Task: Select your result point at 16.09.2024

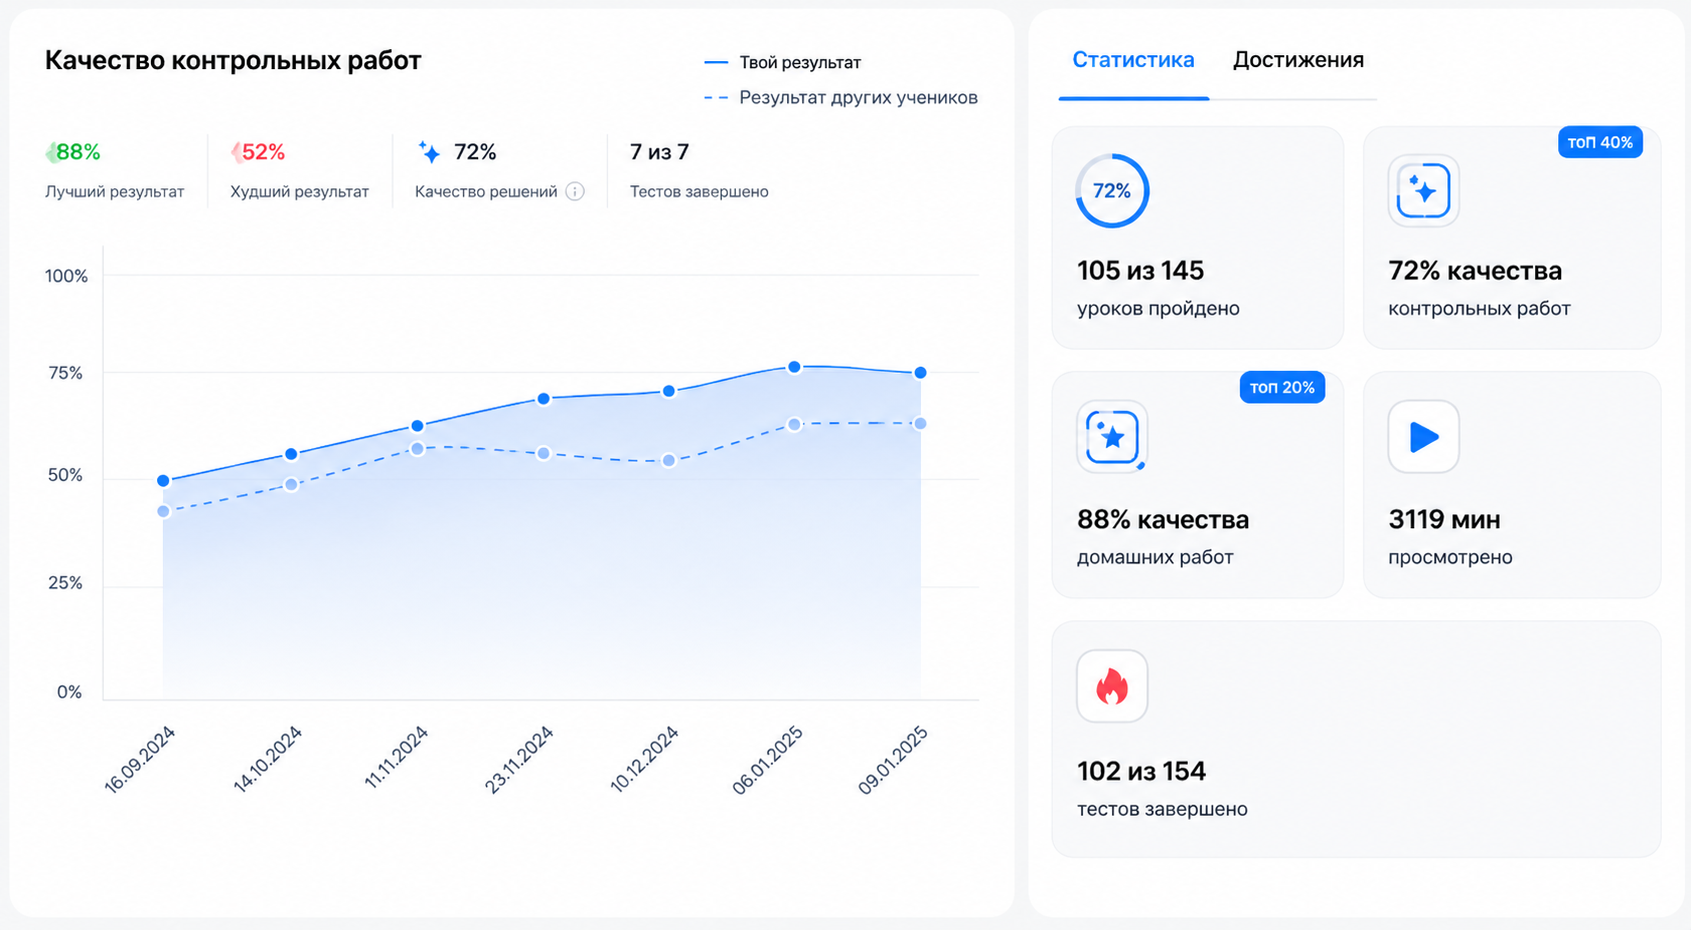Action: click(x=163, y=481)
